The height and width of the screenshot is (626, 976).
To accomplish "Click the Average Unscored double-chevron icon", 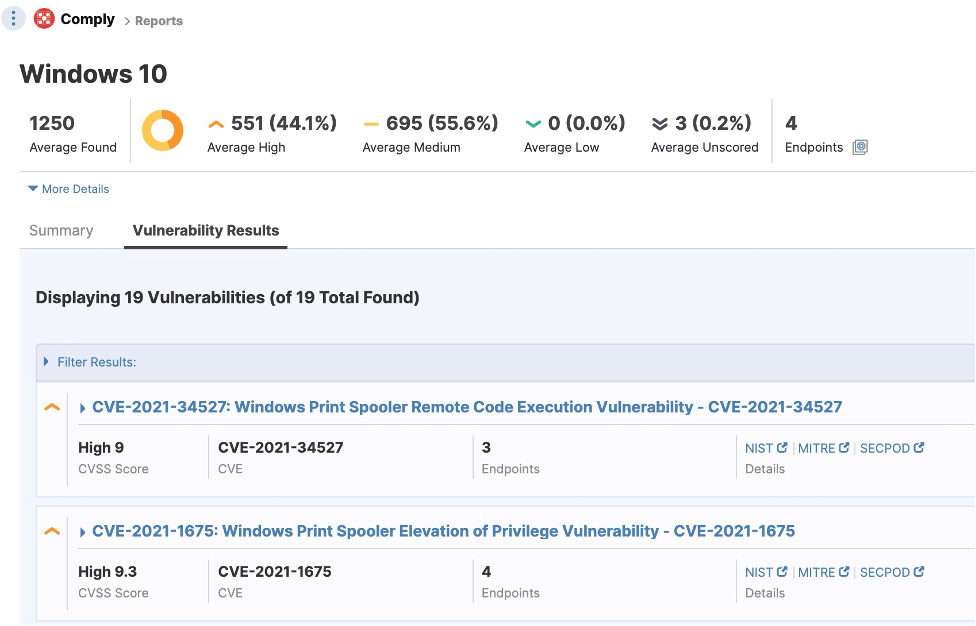I will 660,124.
